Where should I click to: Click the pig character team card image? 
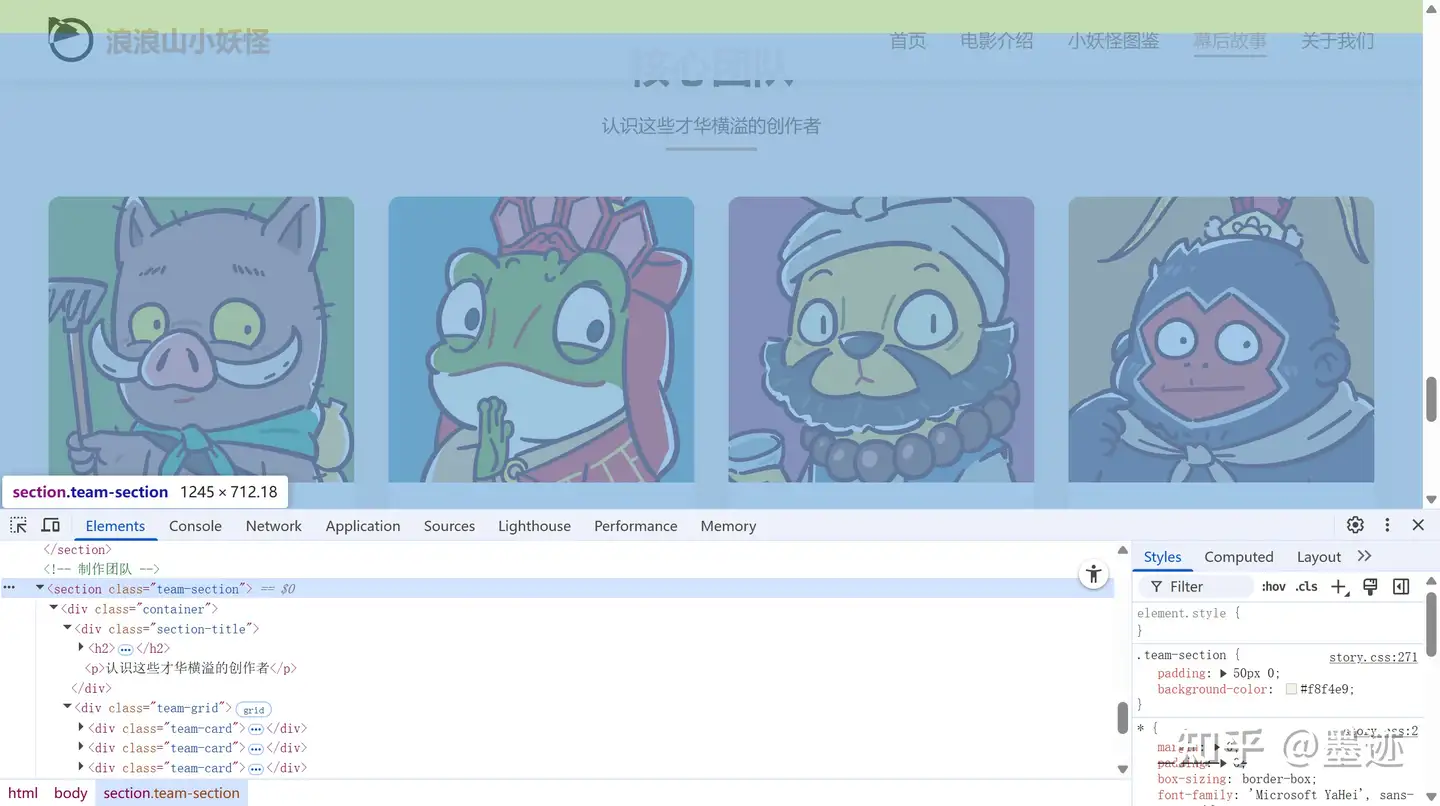[x=201, y=339]
